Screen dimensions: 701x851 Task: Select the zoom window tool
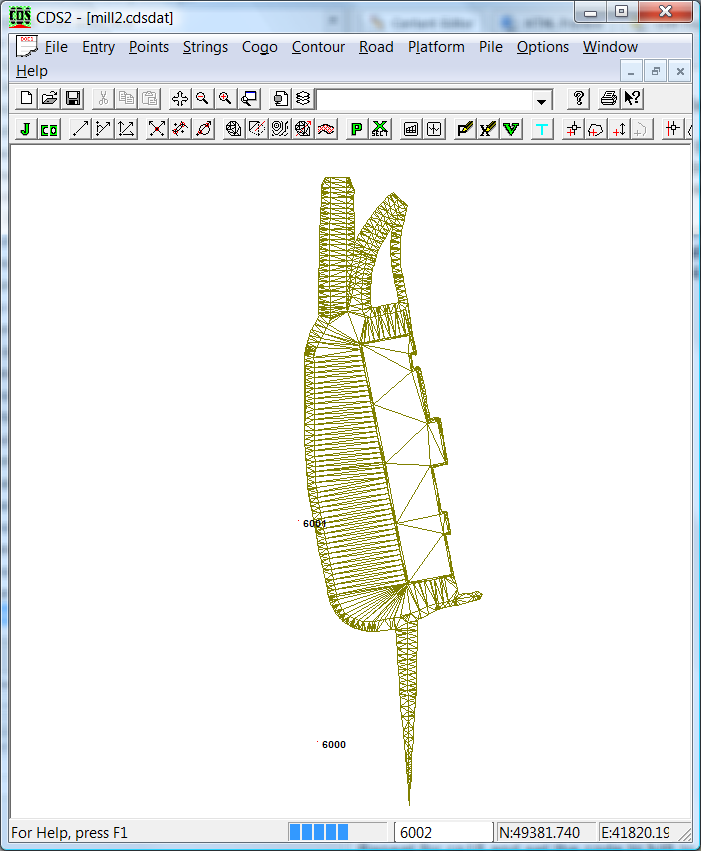[x=249, y=98]
